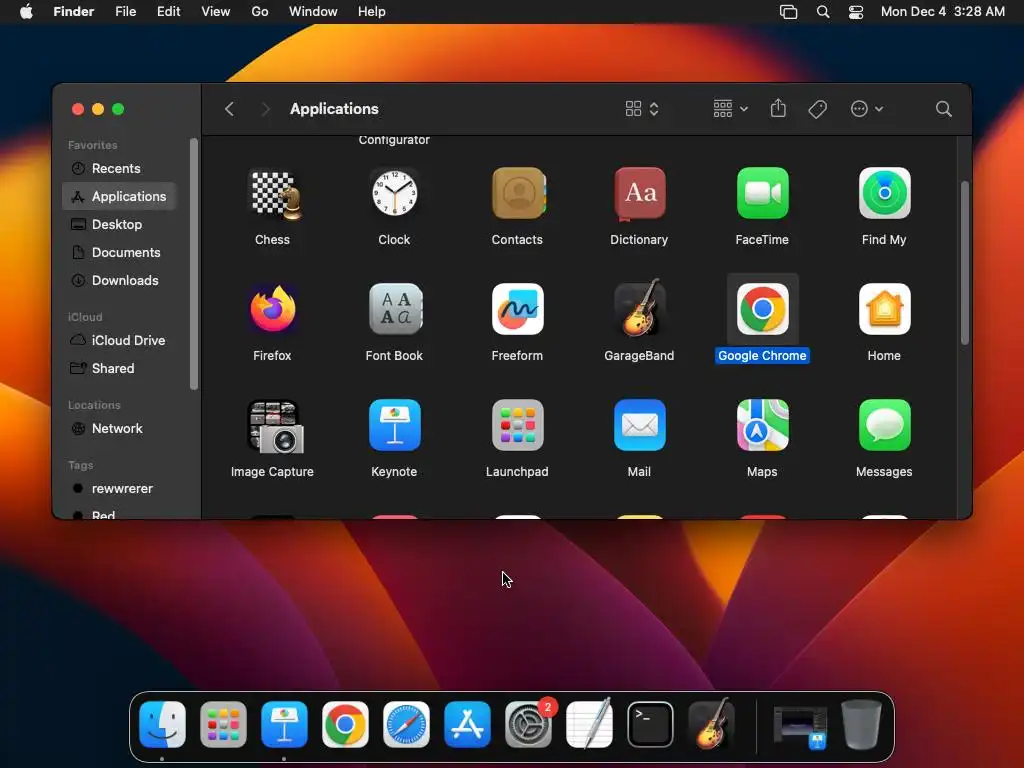The height and width of the screenshot is (768, 1024).
Task: Select Network under Locations
Action: [x=119, y=429]
